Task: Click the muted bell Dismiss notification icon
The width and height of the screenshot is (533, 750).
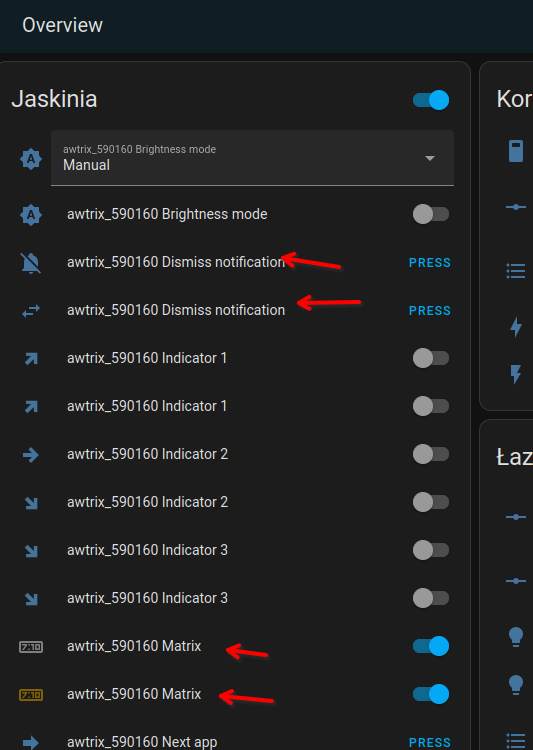Action: click(x=31, y=263)
